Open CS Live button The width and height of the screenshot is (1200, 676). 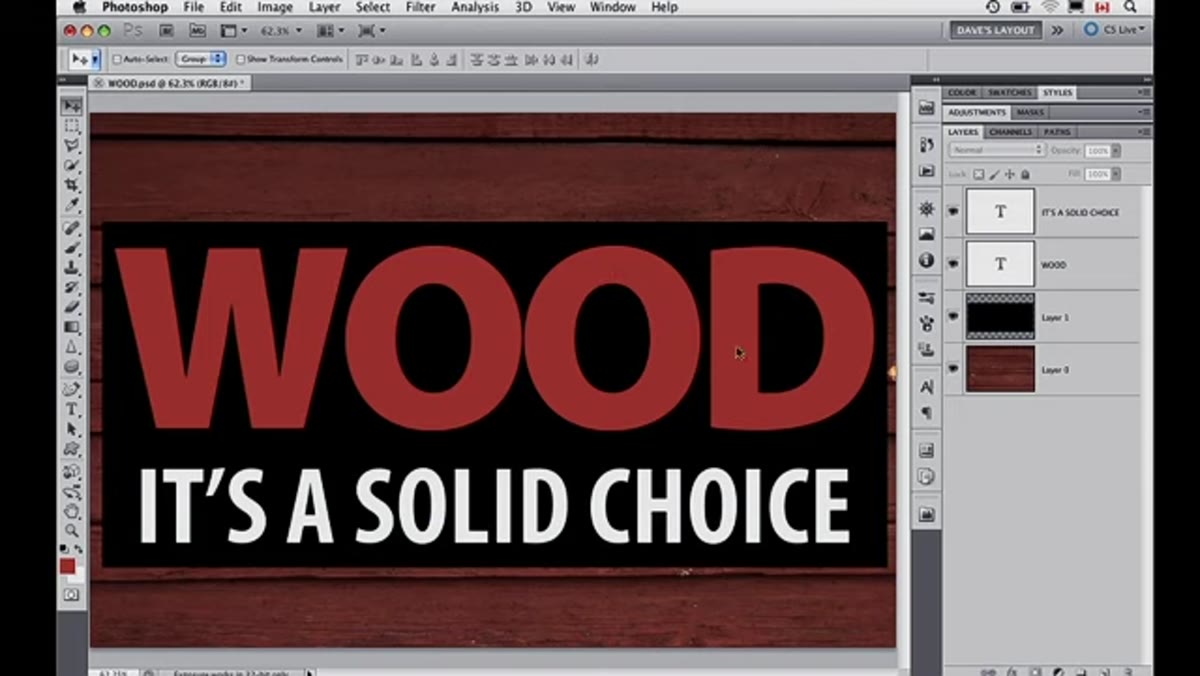1115,30
